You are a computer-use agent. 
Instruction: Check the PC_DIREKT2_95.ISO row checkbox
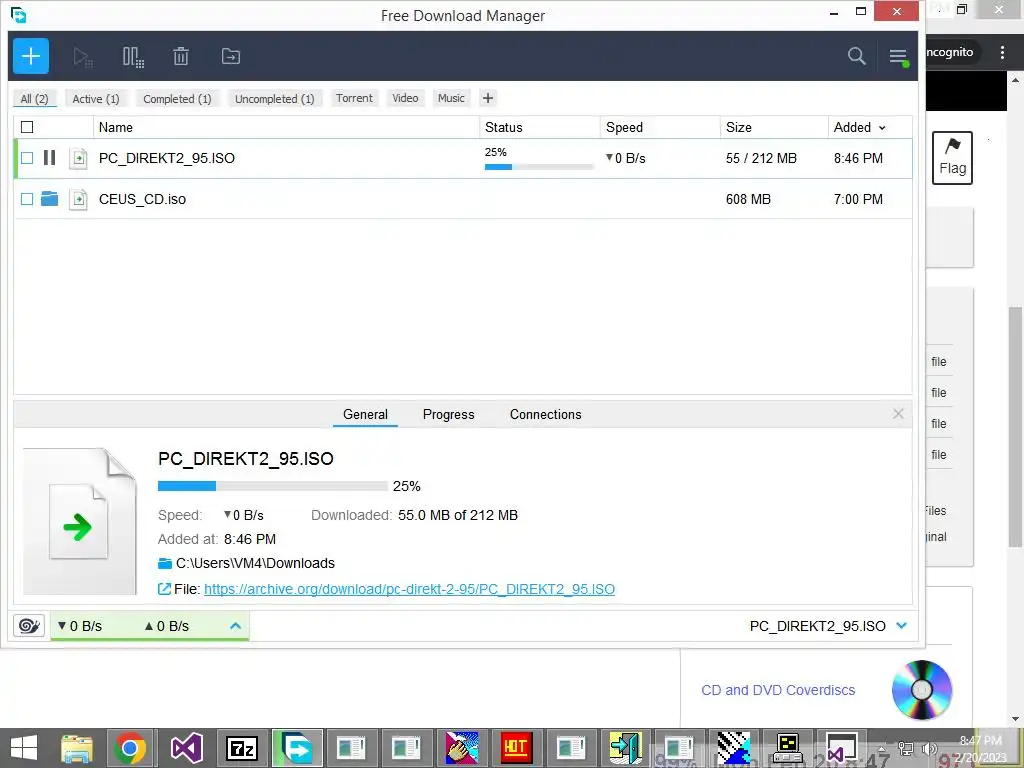coord(27,157)
